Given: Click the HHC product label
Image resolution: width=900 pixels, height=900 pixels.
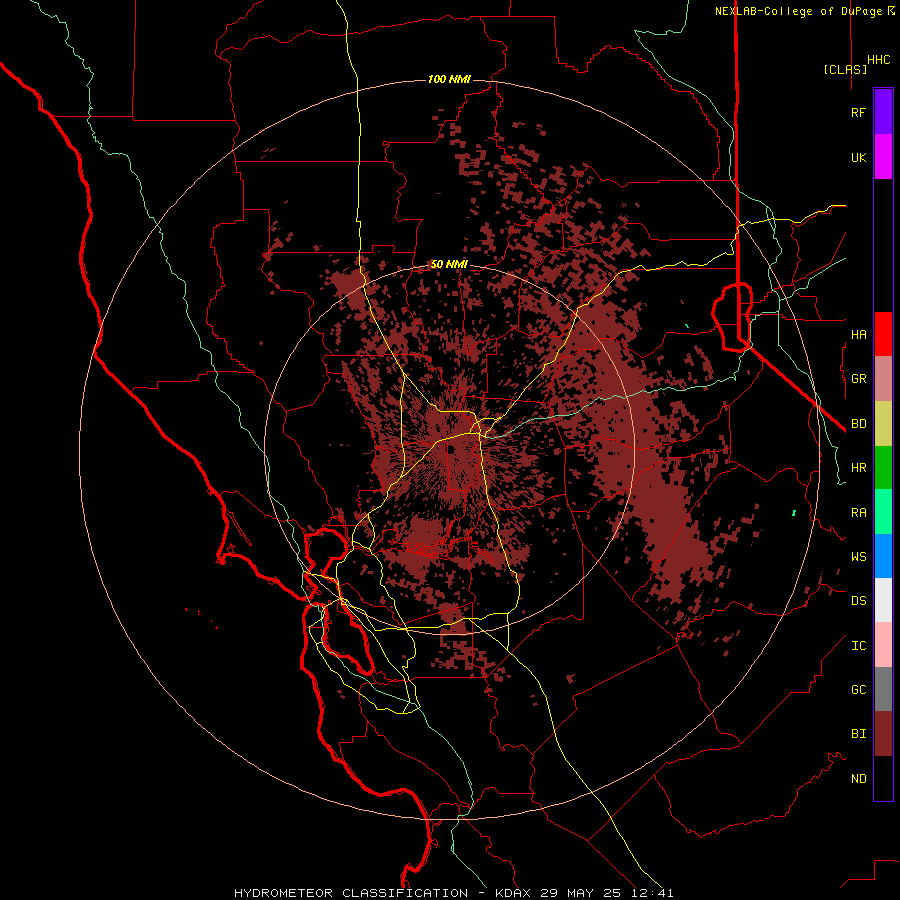Looking at the screenshot, I should coord(879,60).
